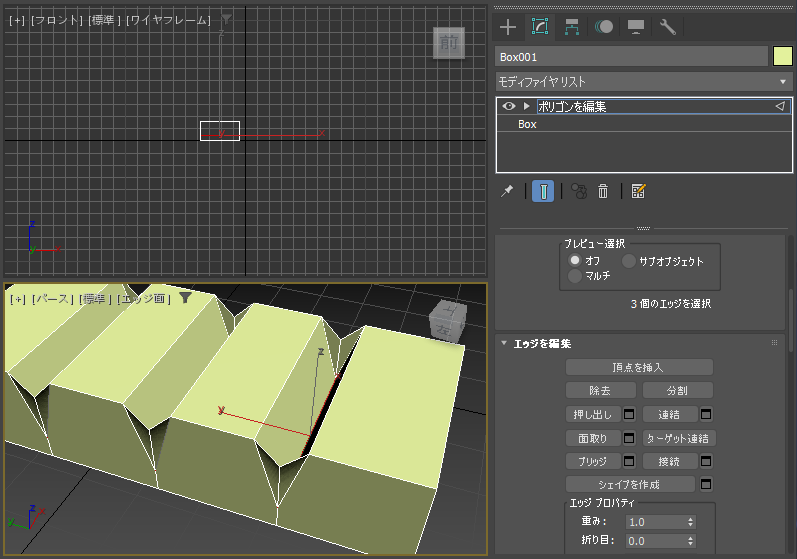Open settings box next to 連結
Viewport: 797px width, 559px height.
tap(706, 414)
